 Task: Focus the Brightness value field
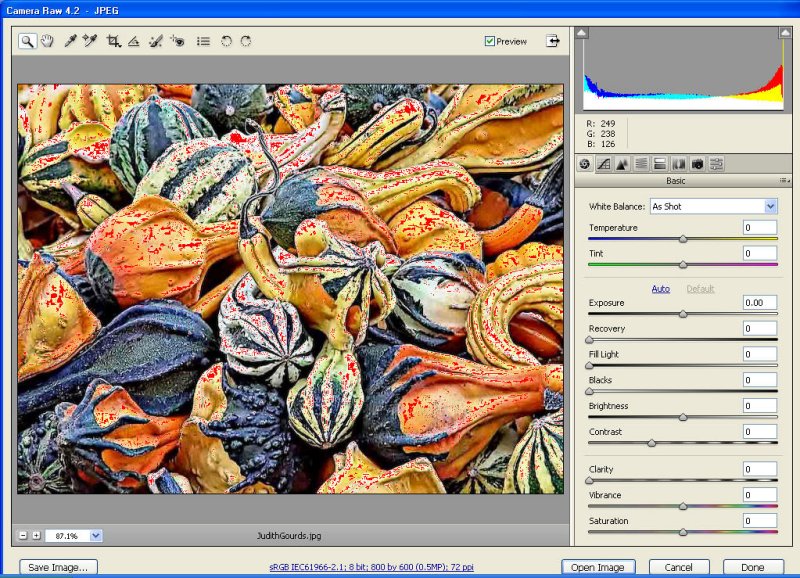point(760,406)
